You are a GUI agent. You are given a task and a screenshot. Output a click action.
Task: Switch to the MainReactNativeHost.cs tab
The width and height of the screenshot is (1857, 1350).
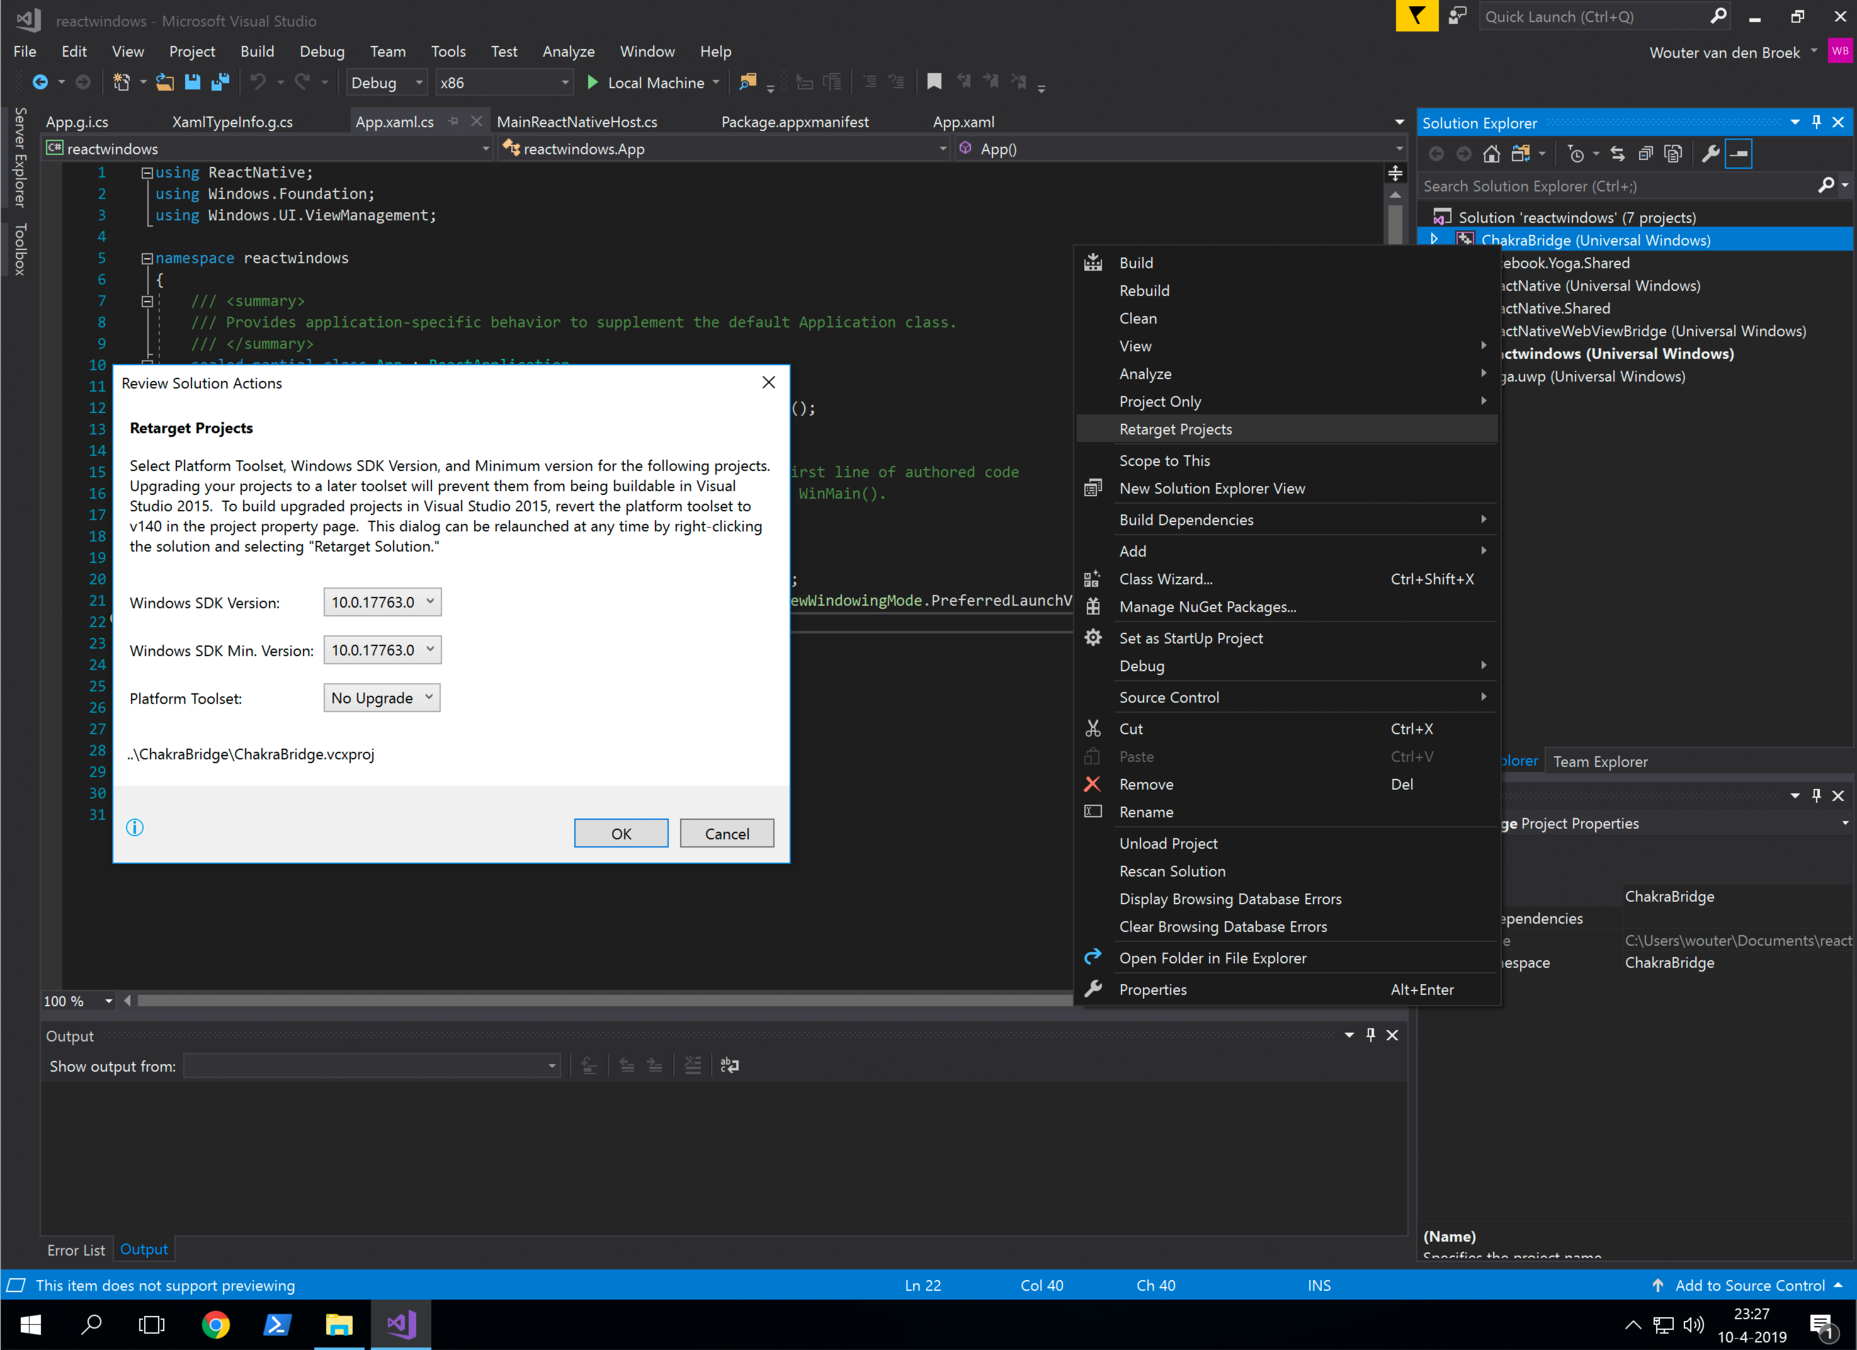point(577,122)
